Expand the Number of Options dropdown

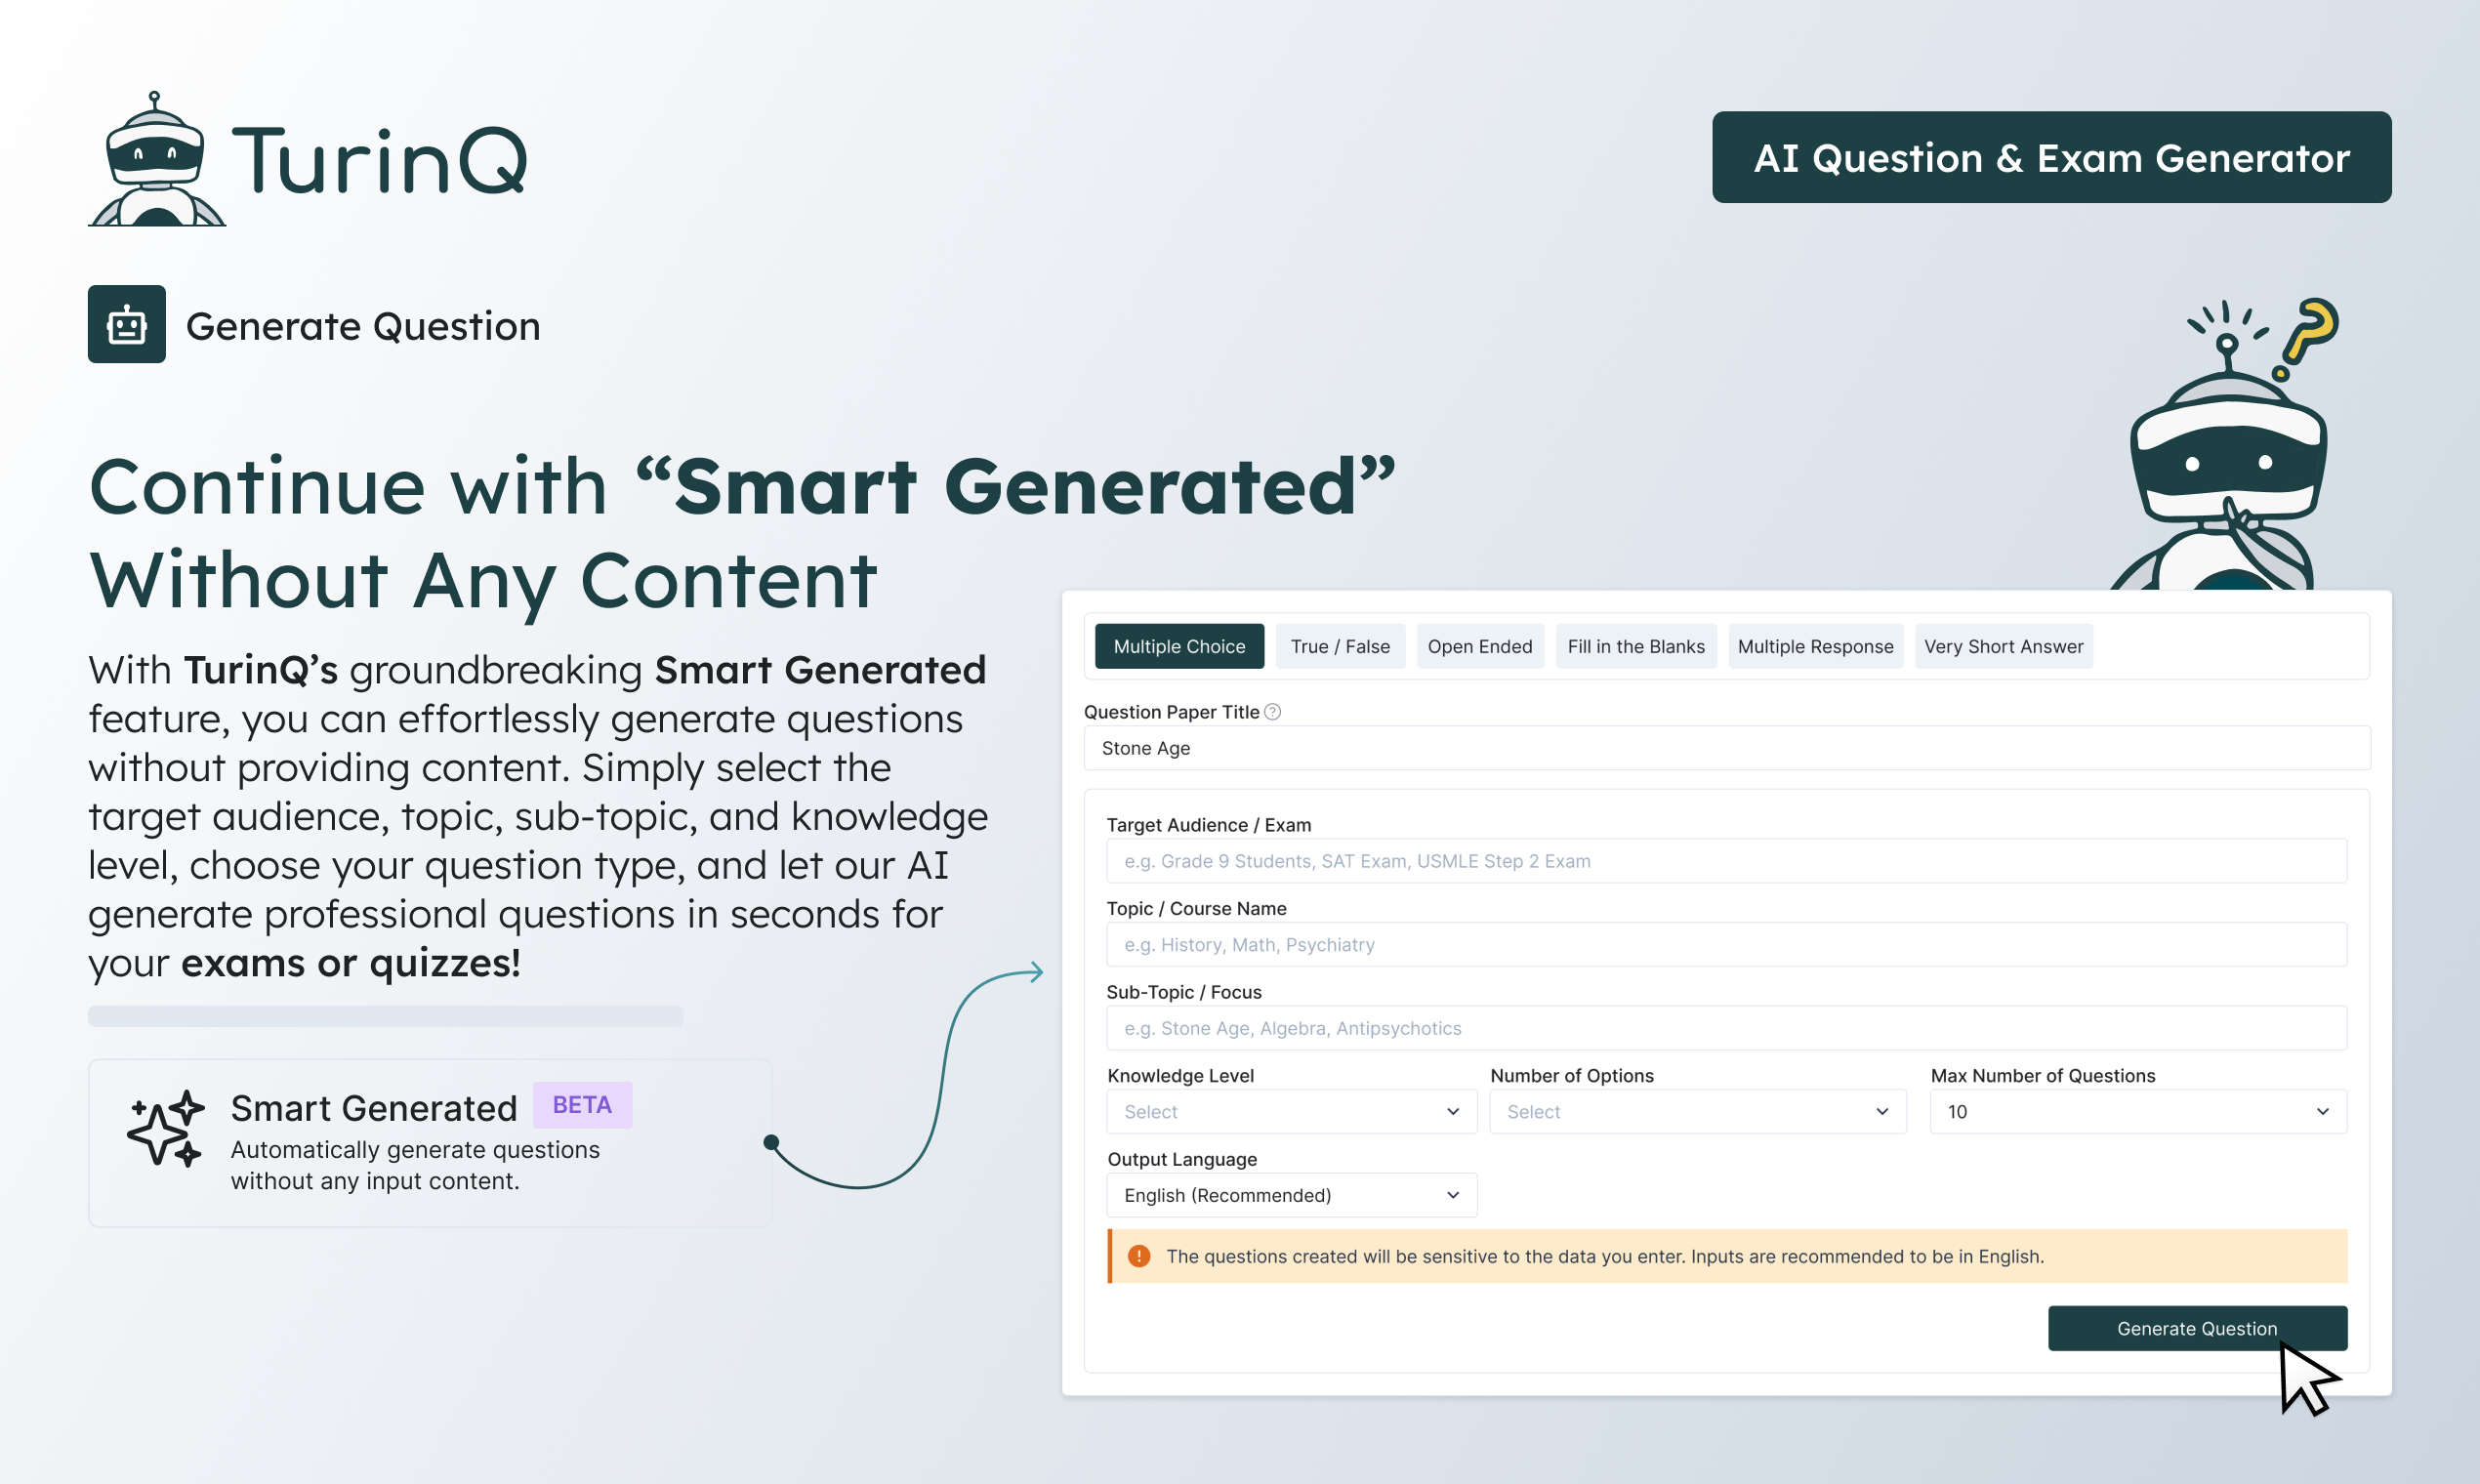1697,1112
